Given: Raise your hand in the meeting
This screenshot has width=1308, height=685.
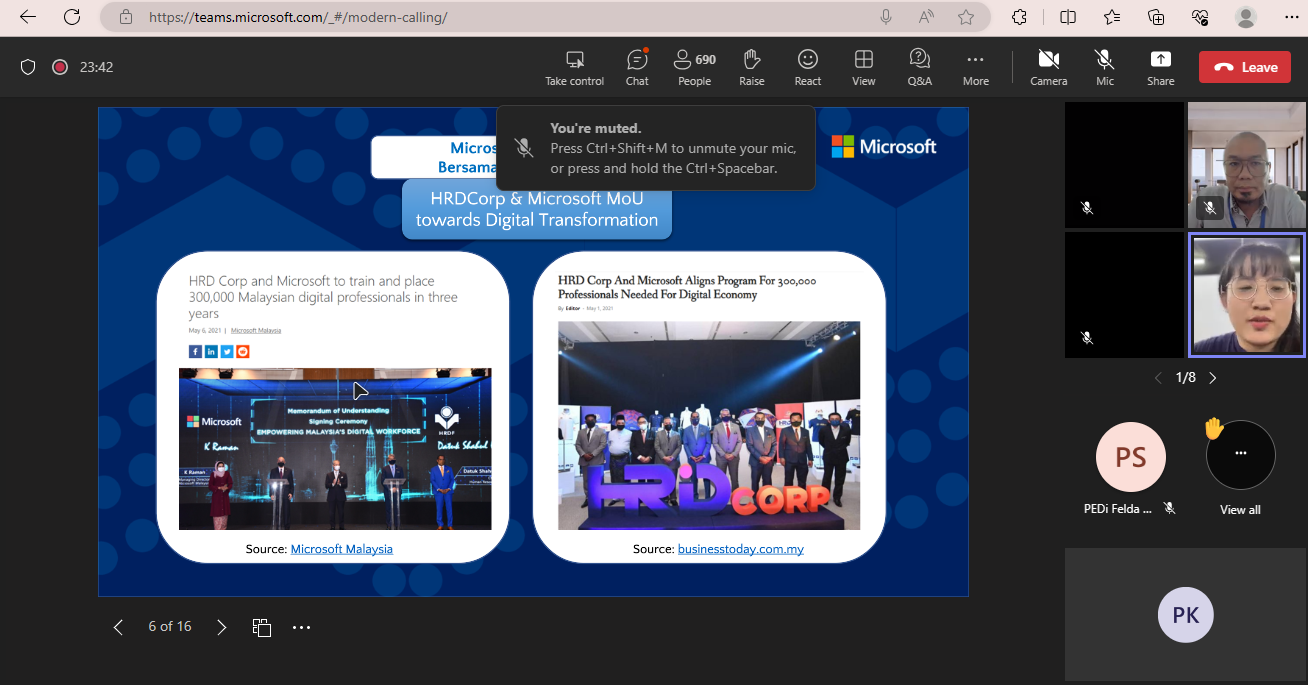Looking at the screenshot, I should pos(751,67).
